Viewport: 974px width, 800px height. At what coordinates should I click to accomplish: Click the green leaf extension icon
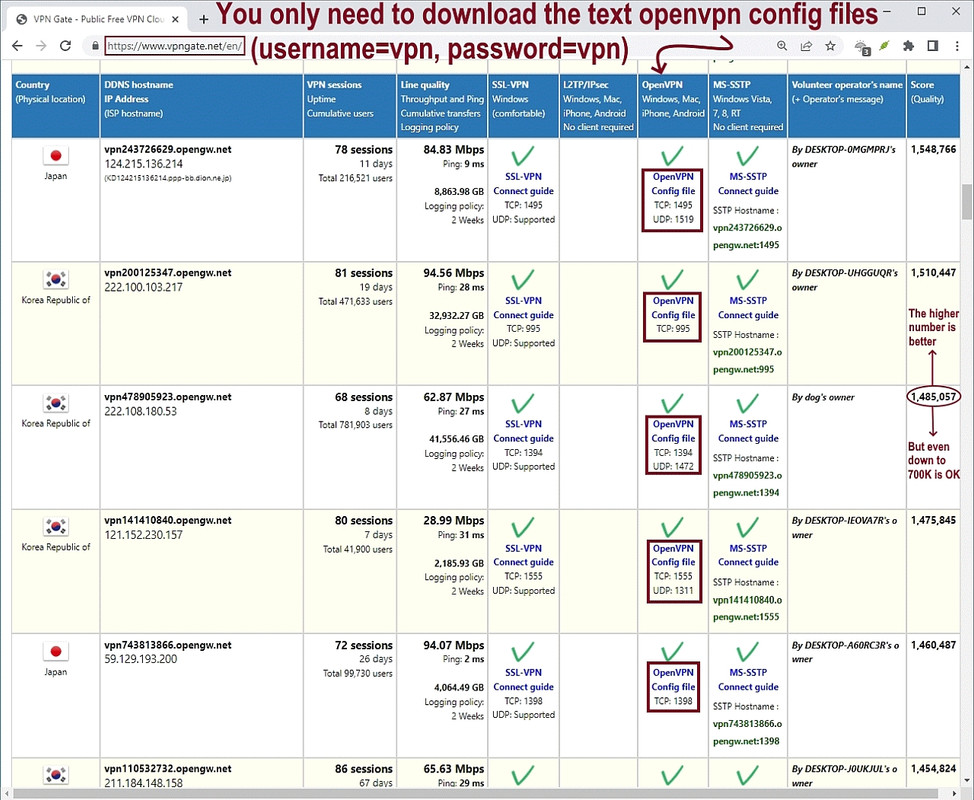coord(885,45)
